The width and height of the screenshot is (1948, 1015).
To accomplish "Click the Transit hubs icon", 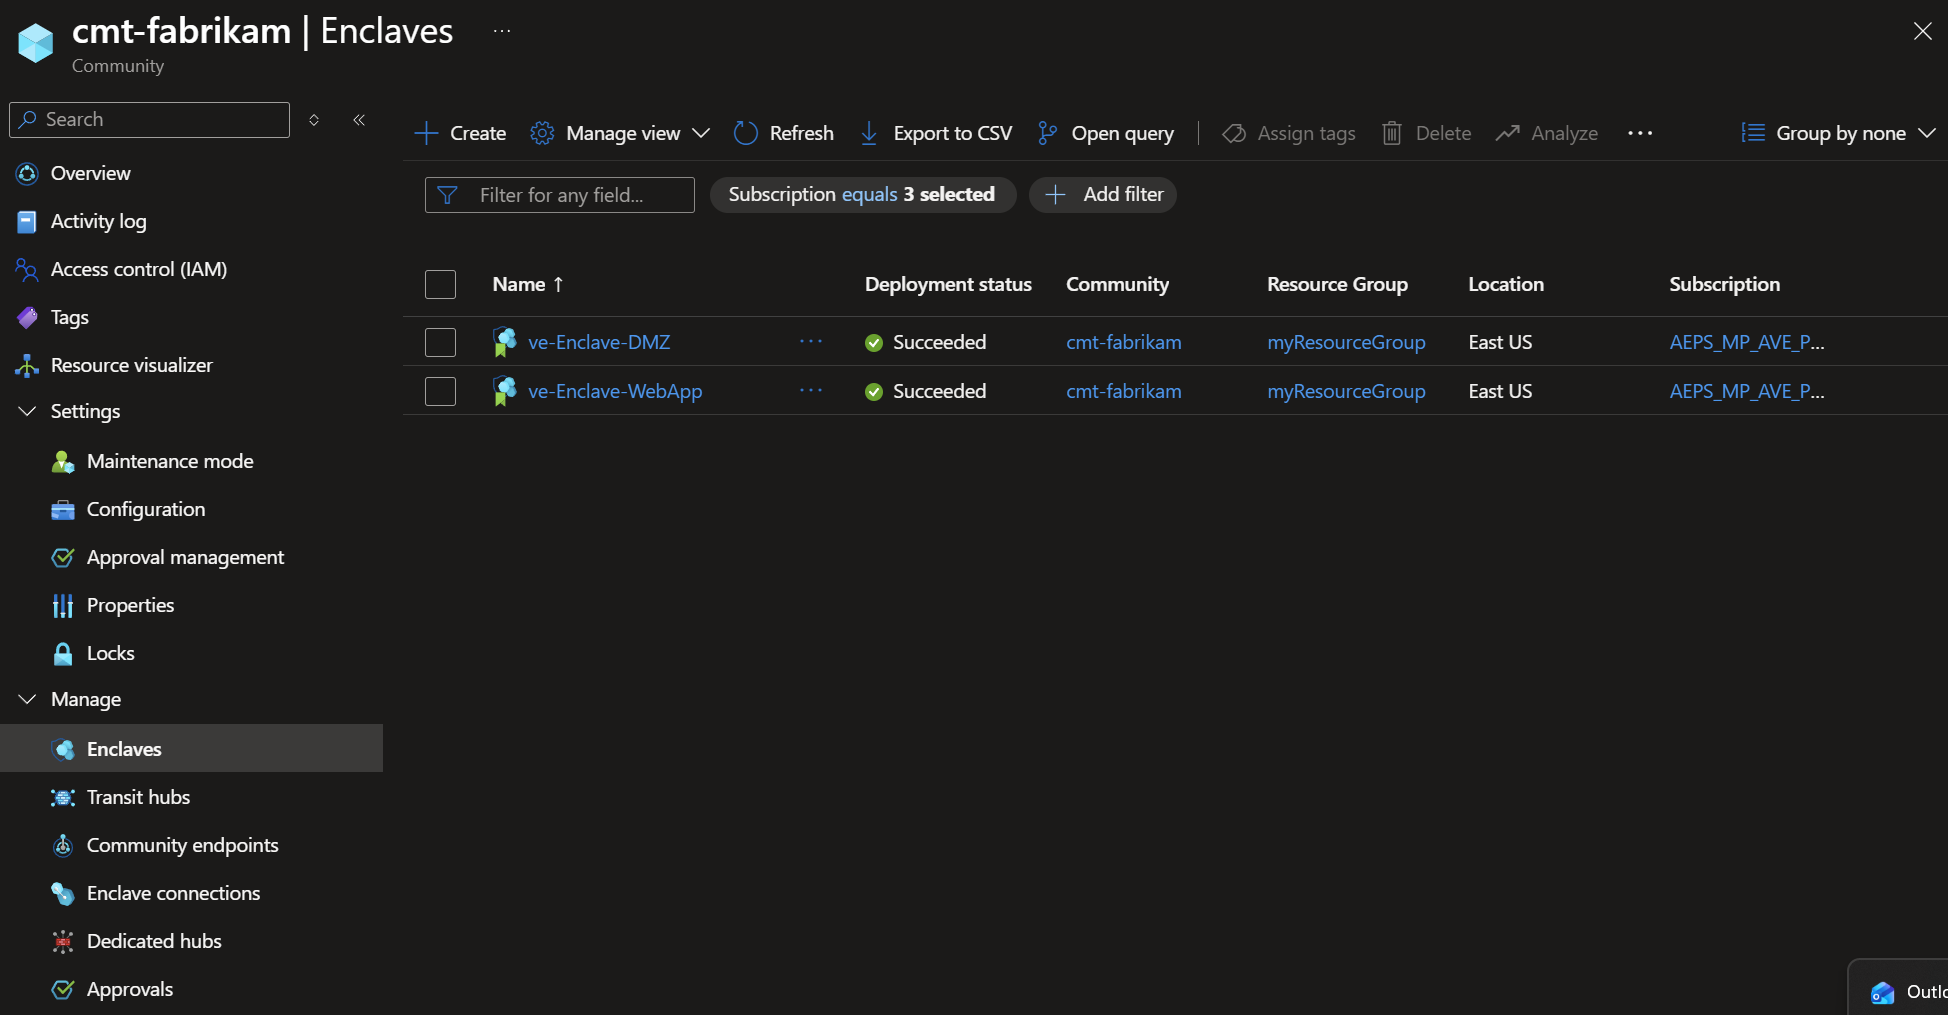I will (x=63, y=798).
